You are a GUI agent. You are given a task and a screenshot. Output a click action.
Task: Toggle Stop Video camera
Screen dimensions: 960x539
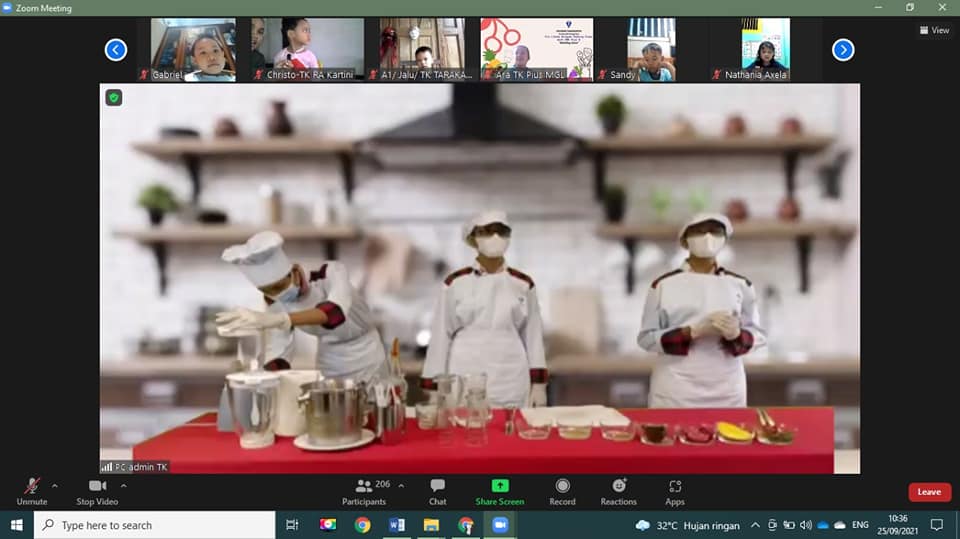(97, 490)
